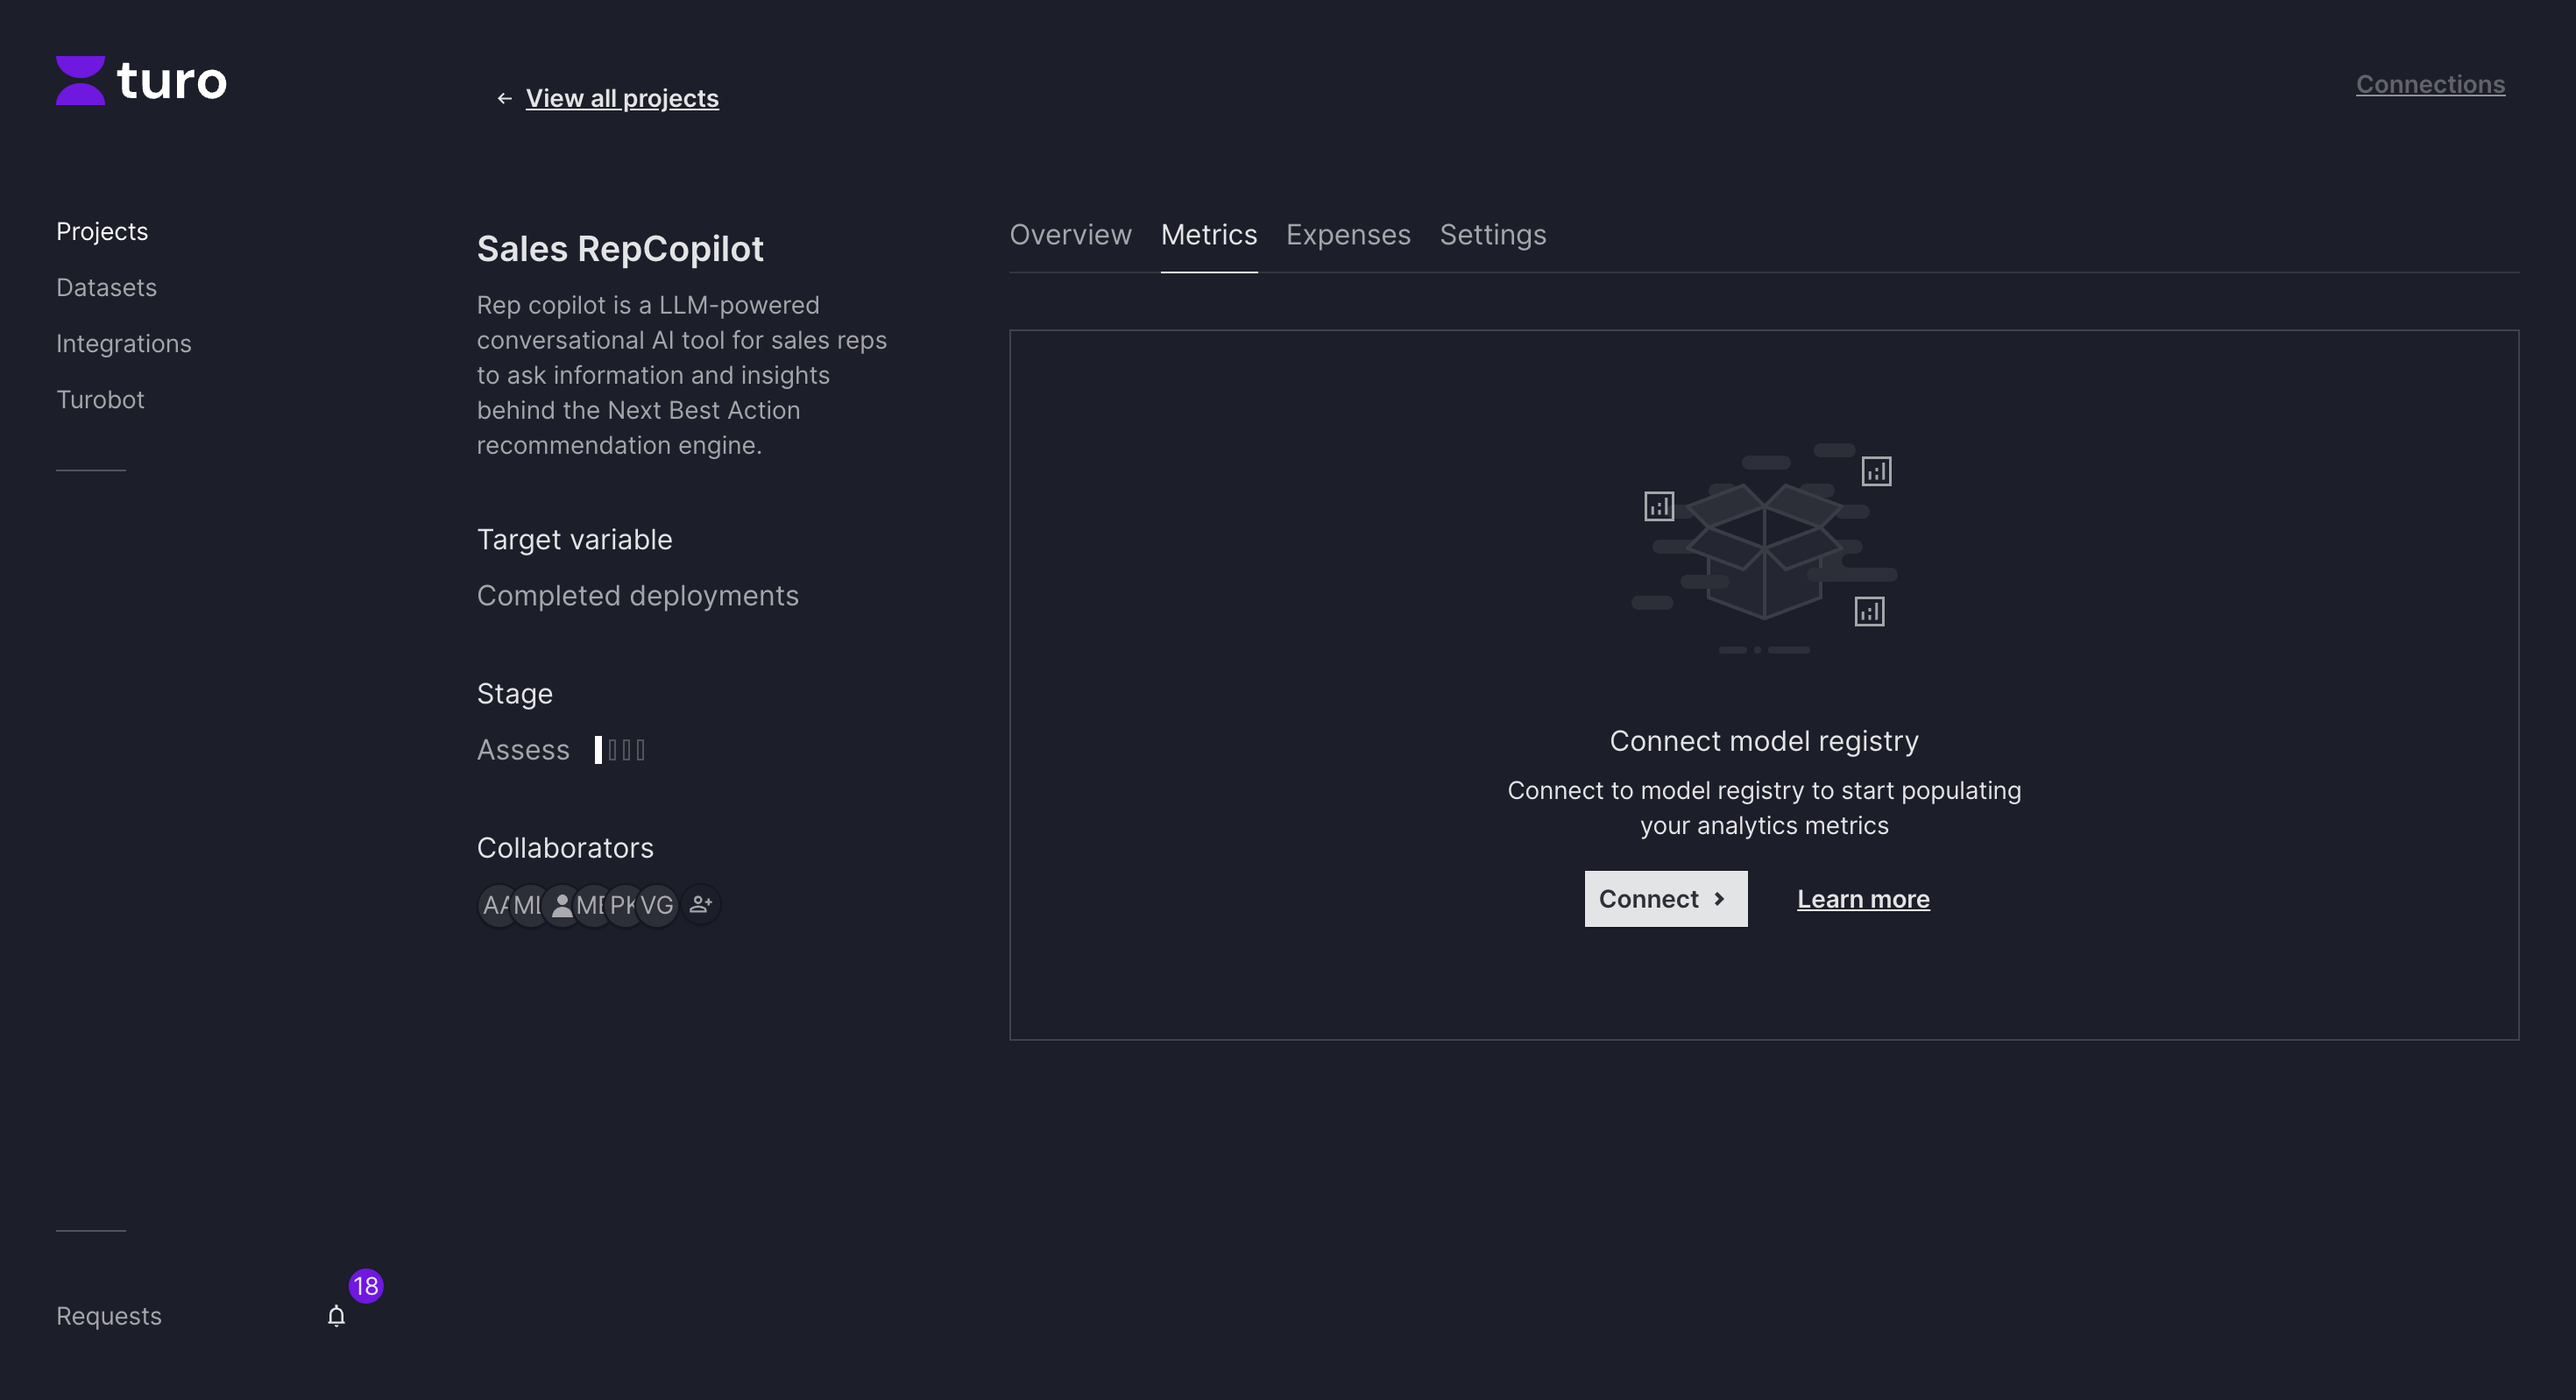Click the Connections link
The image size is (2576, 1400).
coord(2430,84)
